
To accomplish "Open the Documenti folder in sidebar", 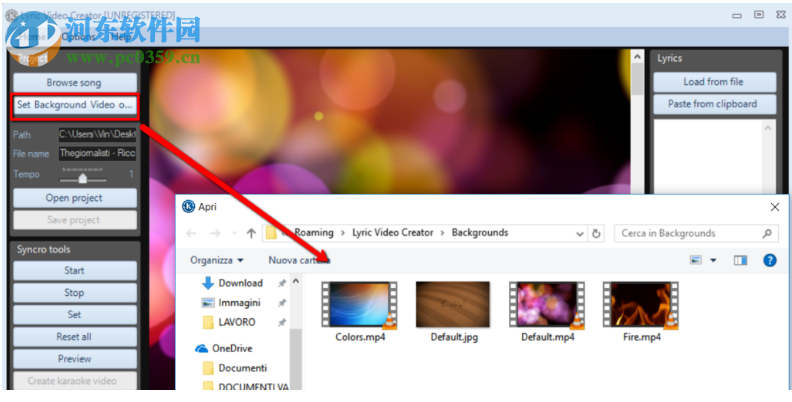I will 235,368.
